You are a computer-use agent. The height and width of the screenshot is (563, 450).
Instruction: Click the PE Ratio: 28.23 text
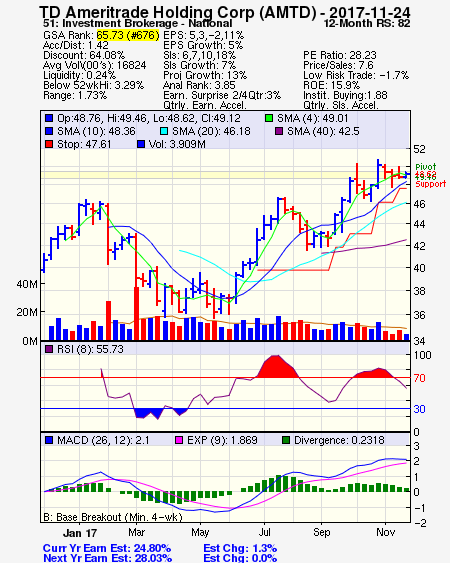[x=340, y=55]
